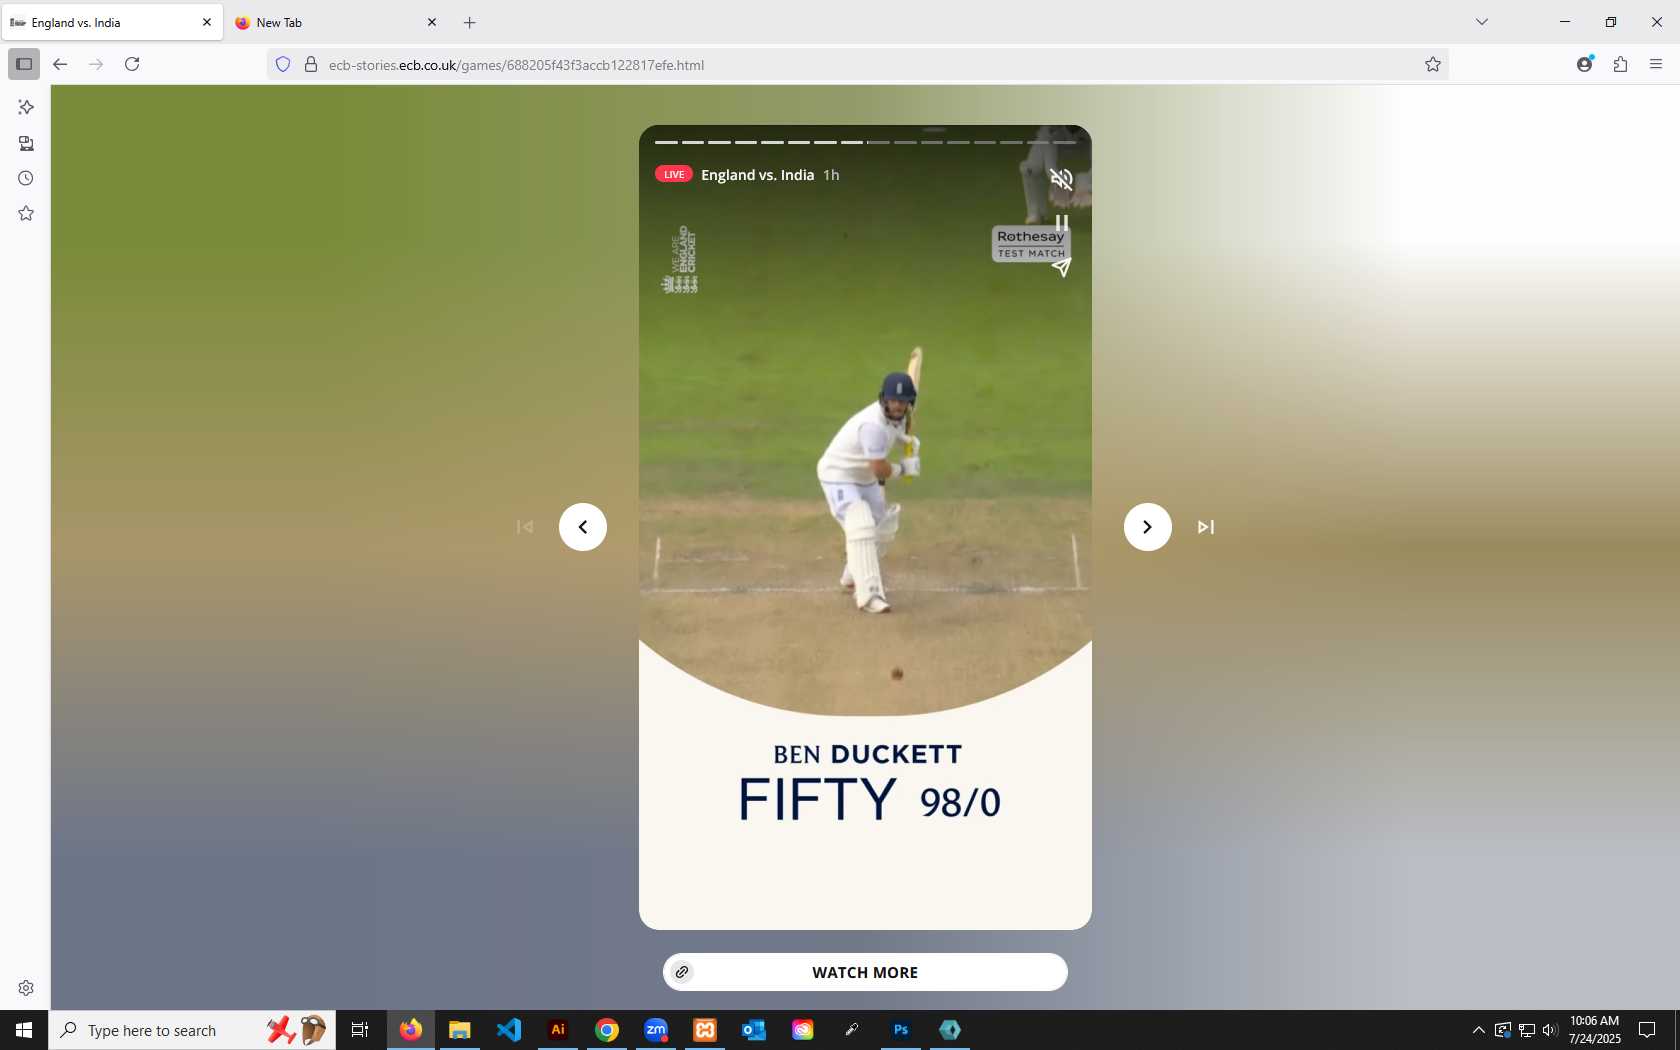Open the Windows notification center
Viewport: 1680px width, 1050px height.
1647,1030
